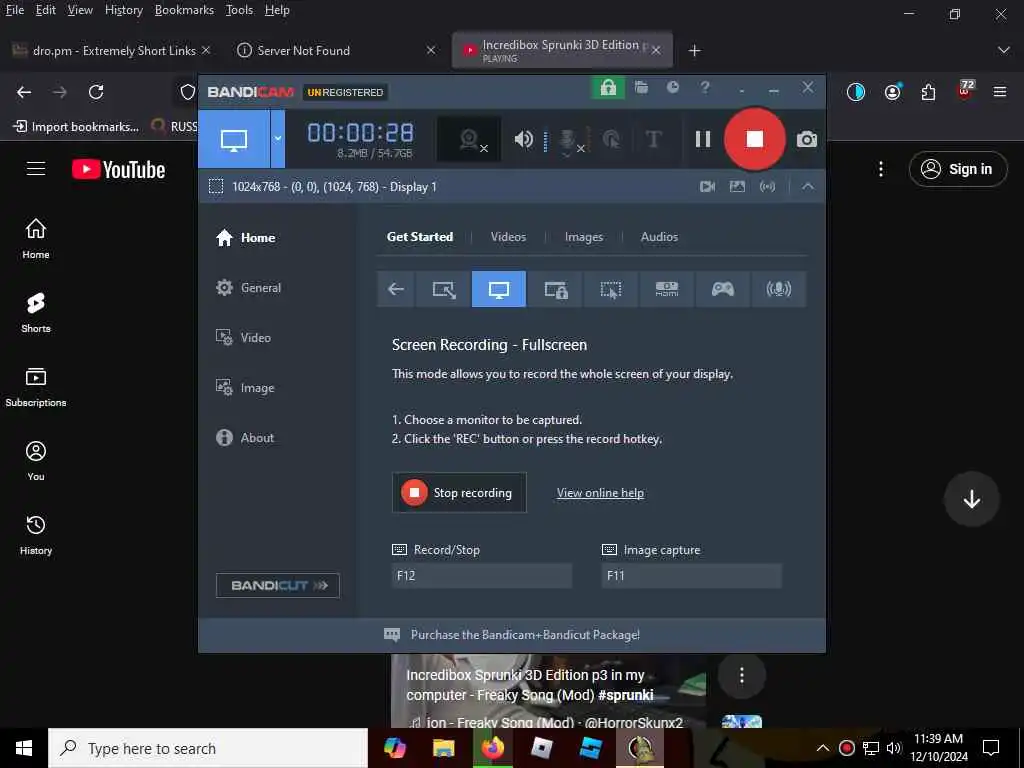Toggle the mouse click effect icon

click(611, 139)
